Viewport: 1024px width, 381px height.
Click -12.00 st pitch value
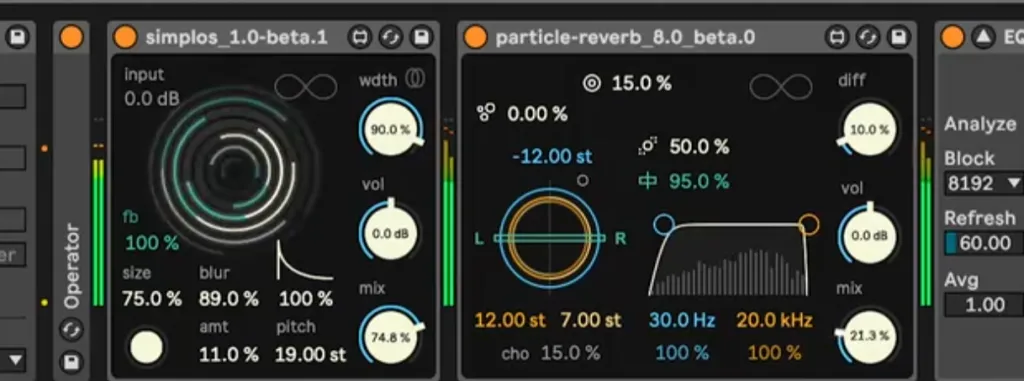[x=552, y=157]
